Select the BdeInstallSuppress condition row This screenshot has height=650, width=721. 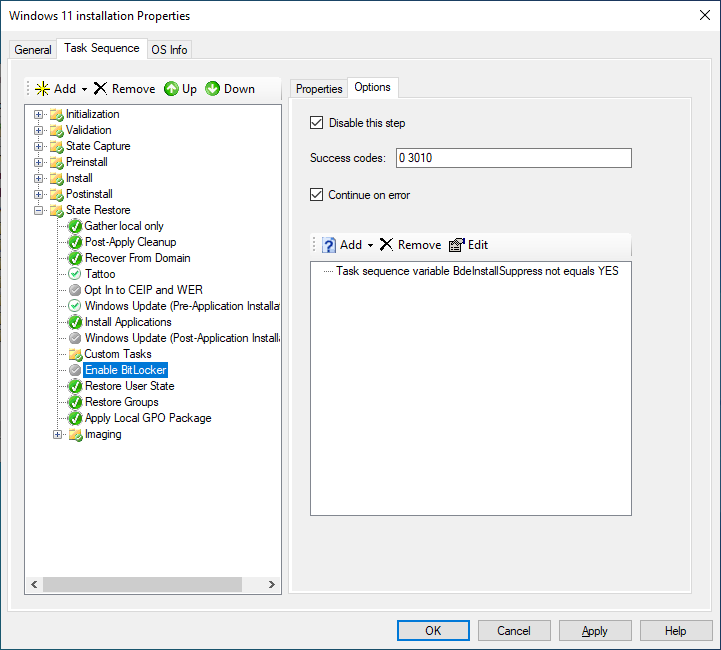coord(477,271)
